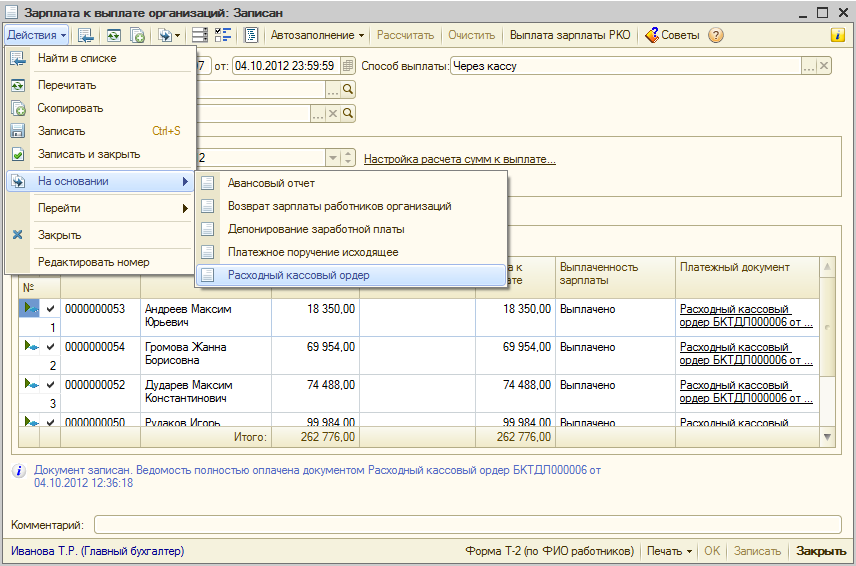
Task: Click calendar icon next to date field
Action: [x=347, y=66]
